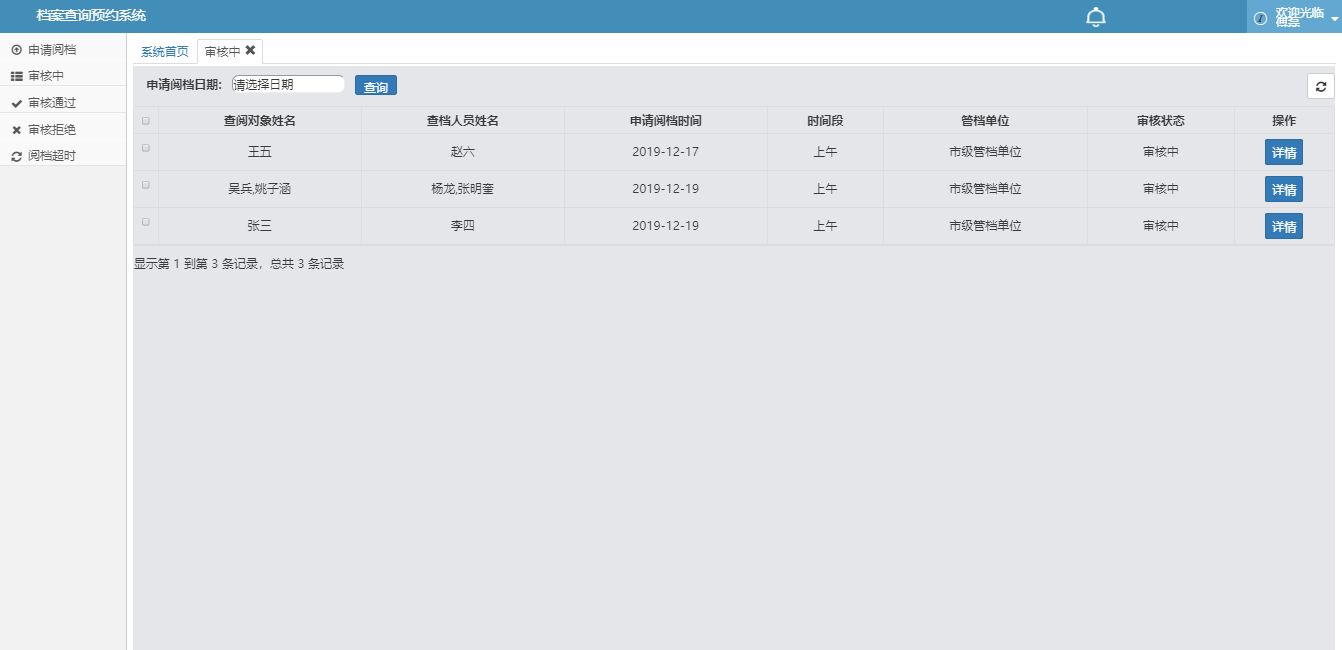Image resolution: width=1342 pixels, height=650 pixels.
Task: Open 阅档超时 in the sidebar
Action: [x=52, y=156]
